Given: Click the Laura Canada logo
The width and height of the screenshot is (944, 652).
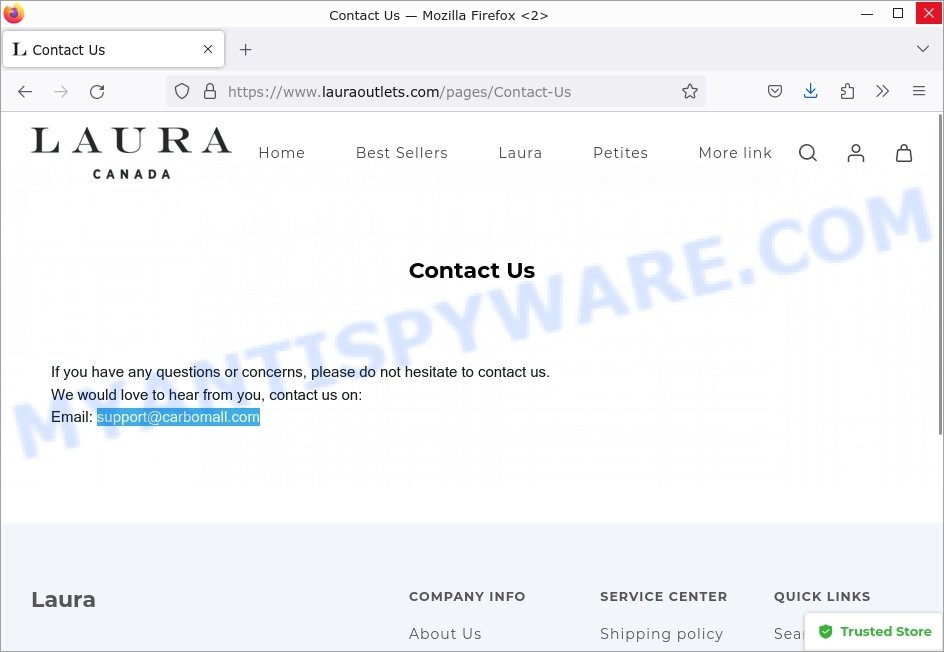Looking at the screenshot, I should pyautogui.click(x=131, y=153).
